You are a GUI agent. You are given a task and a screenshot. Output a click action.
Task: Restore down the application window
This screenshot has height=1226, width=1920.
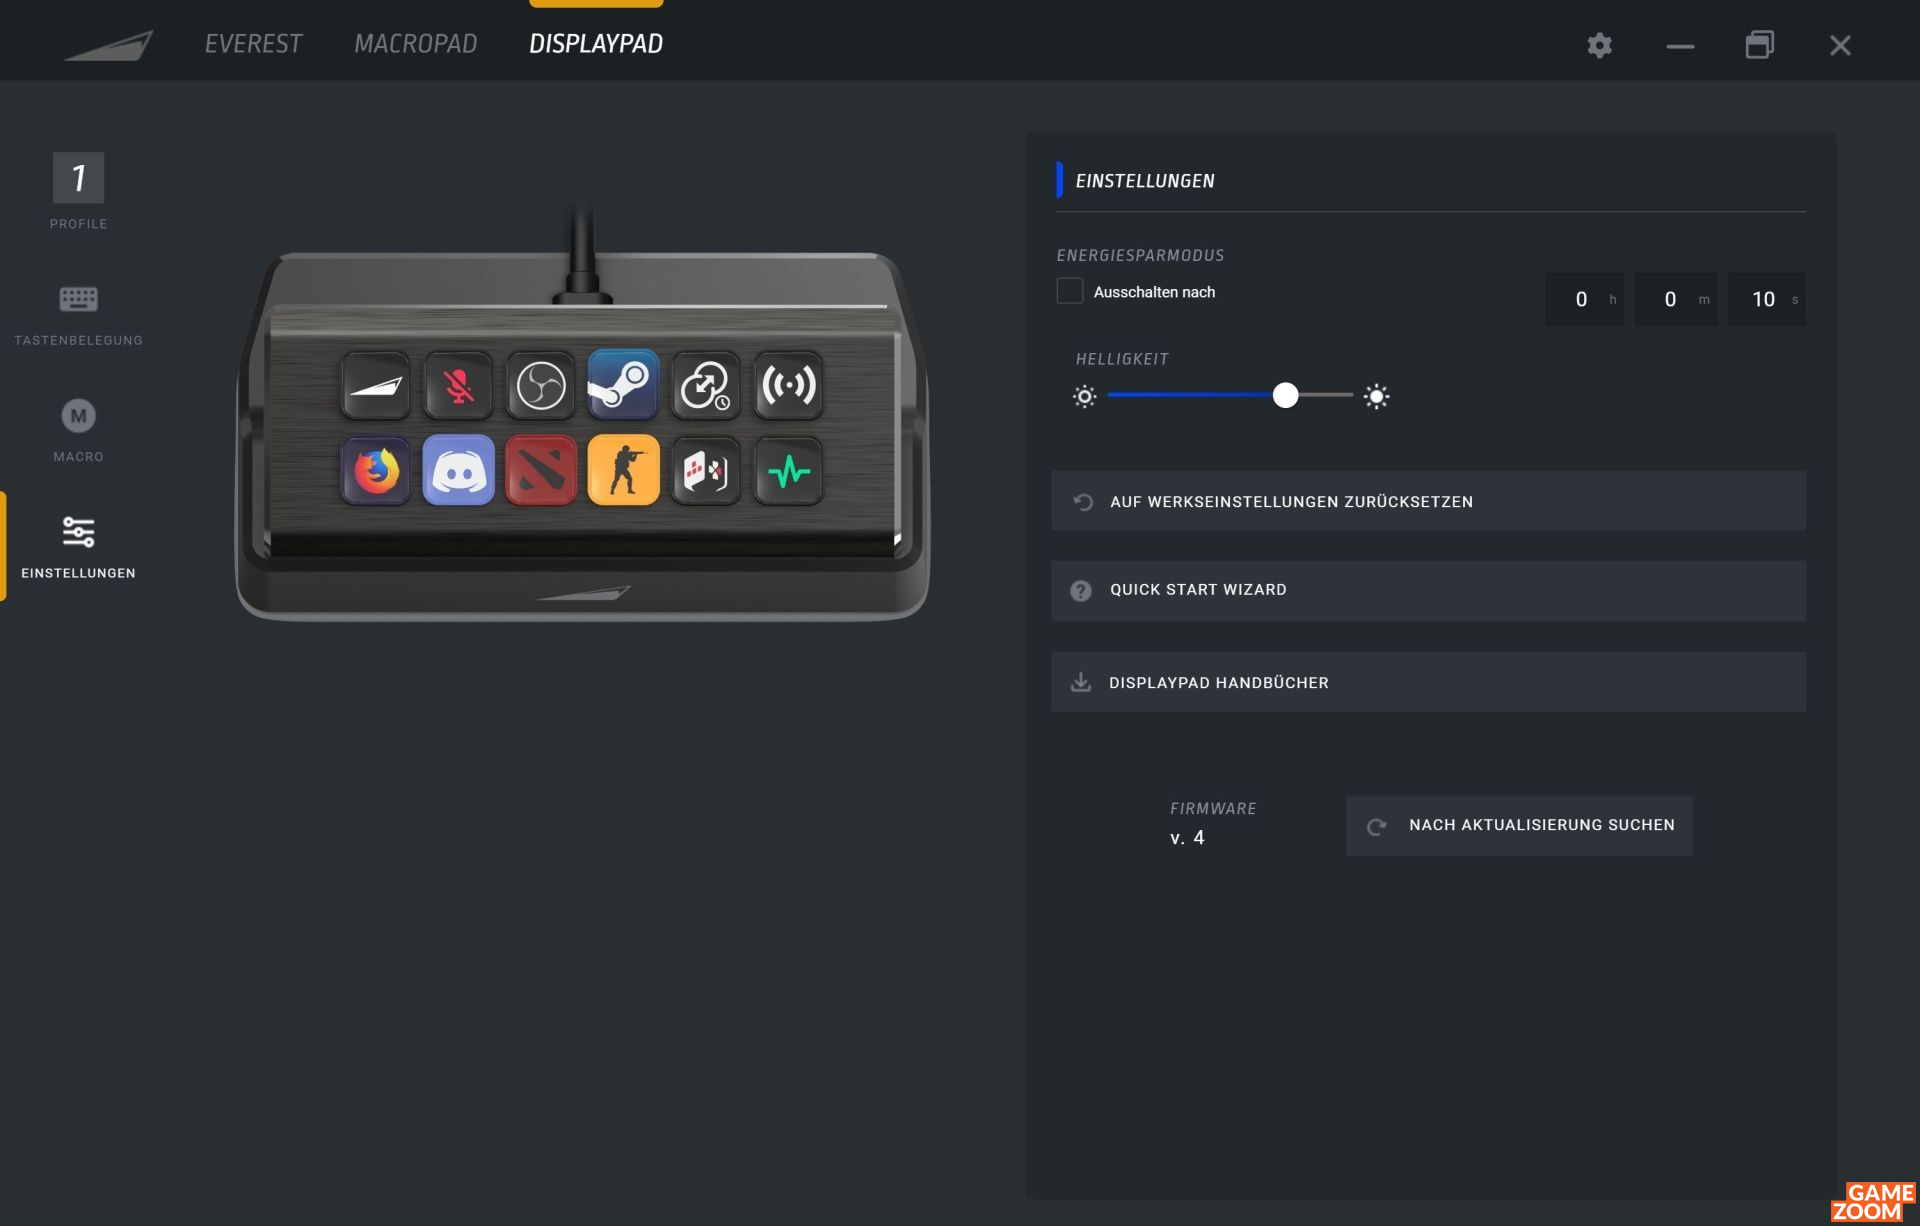pyautogui.click(x=1760, y=45)
